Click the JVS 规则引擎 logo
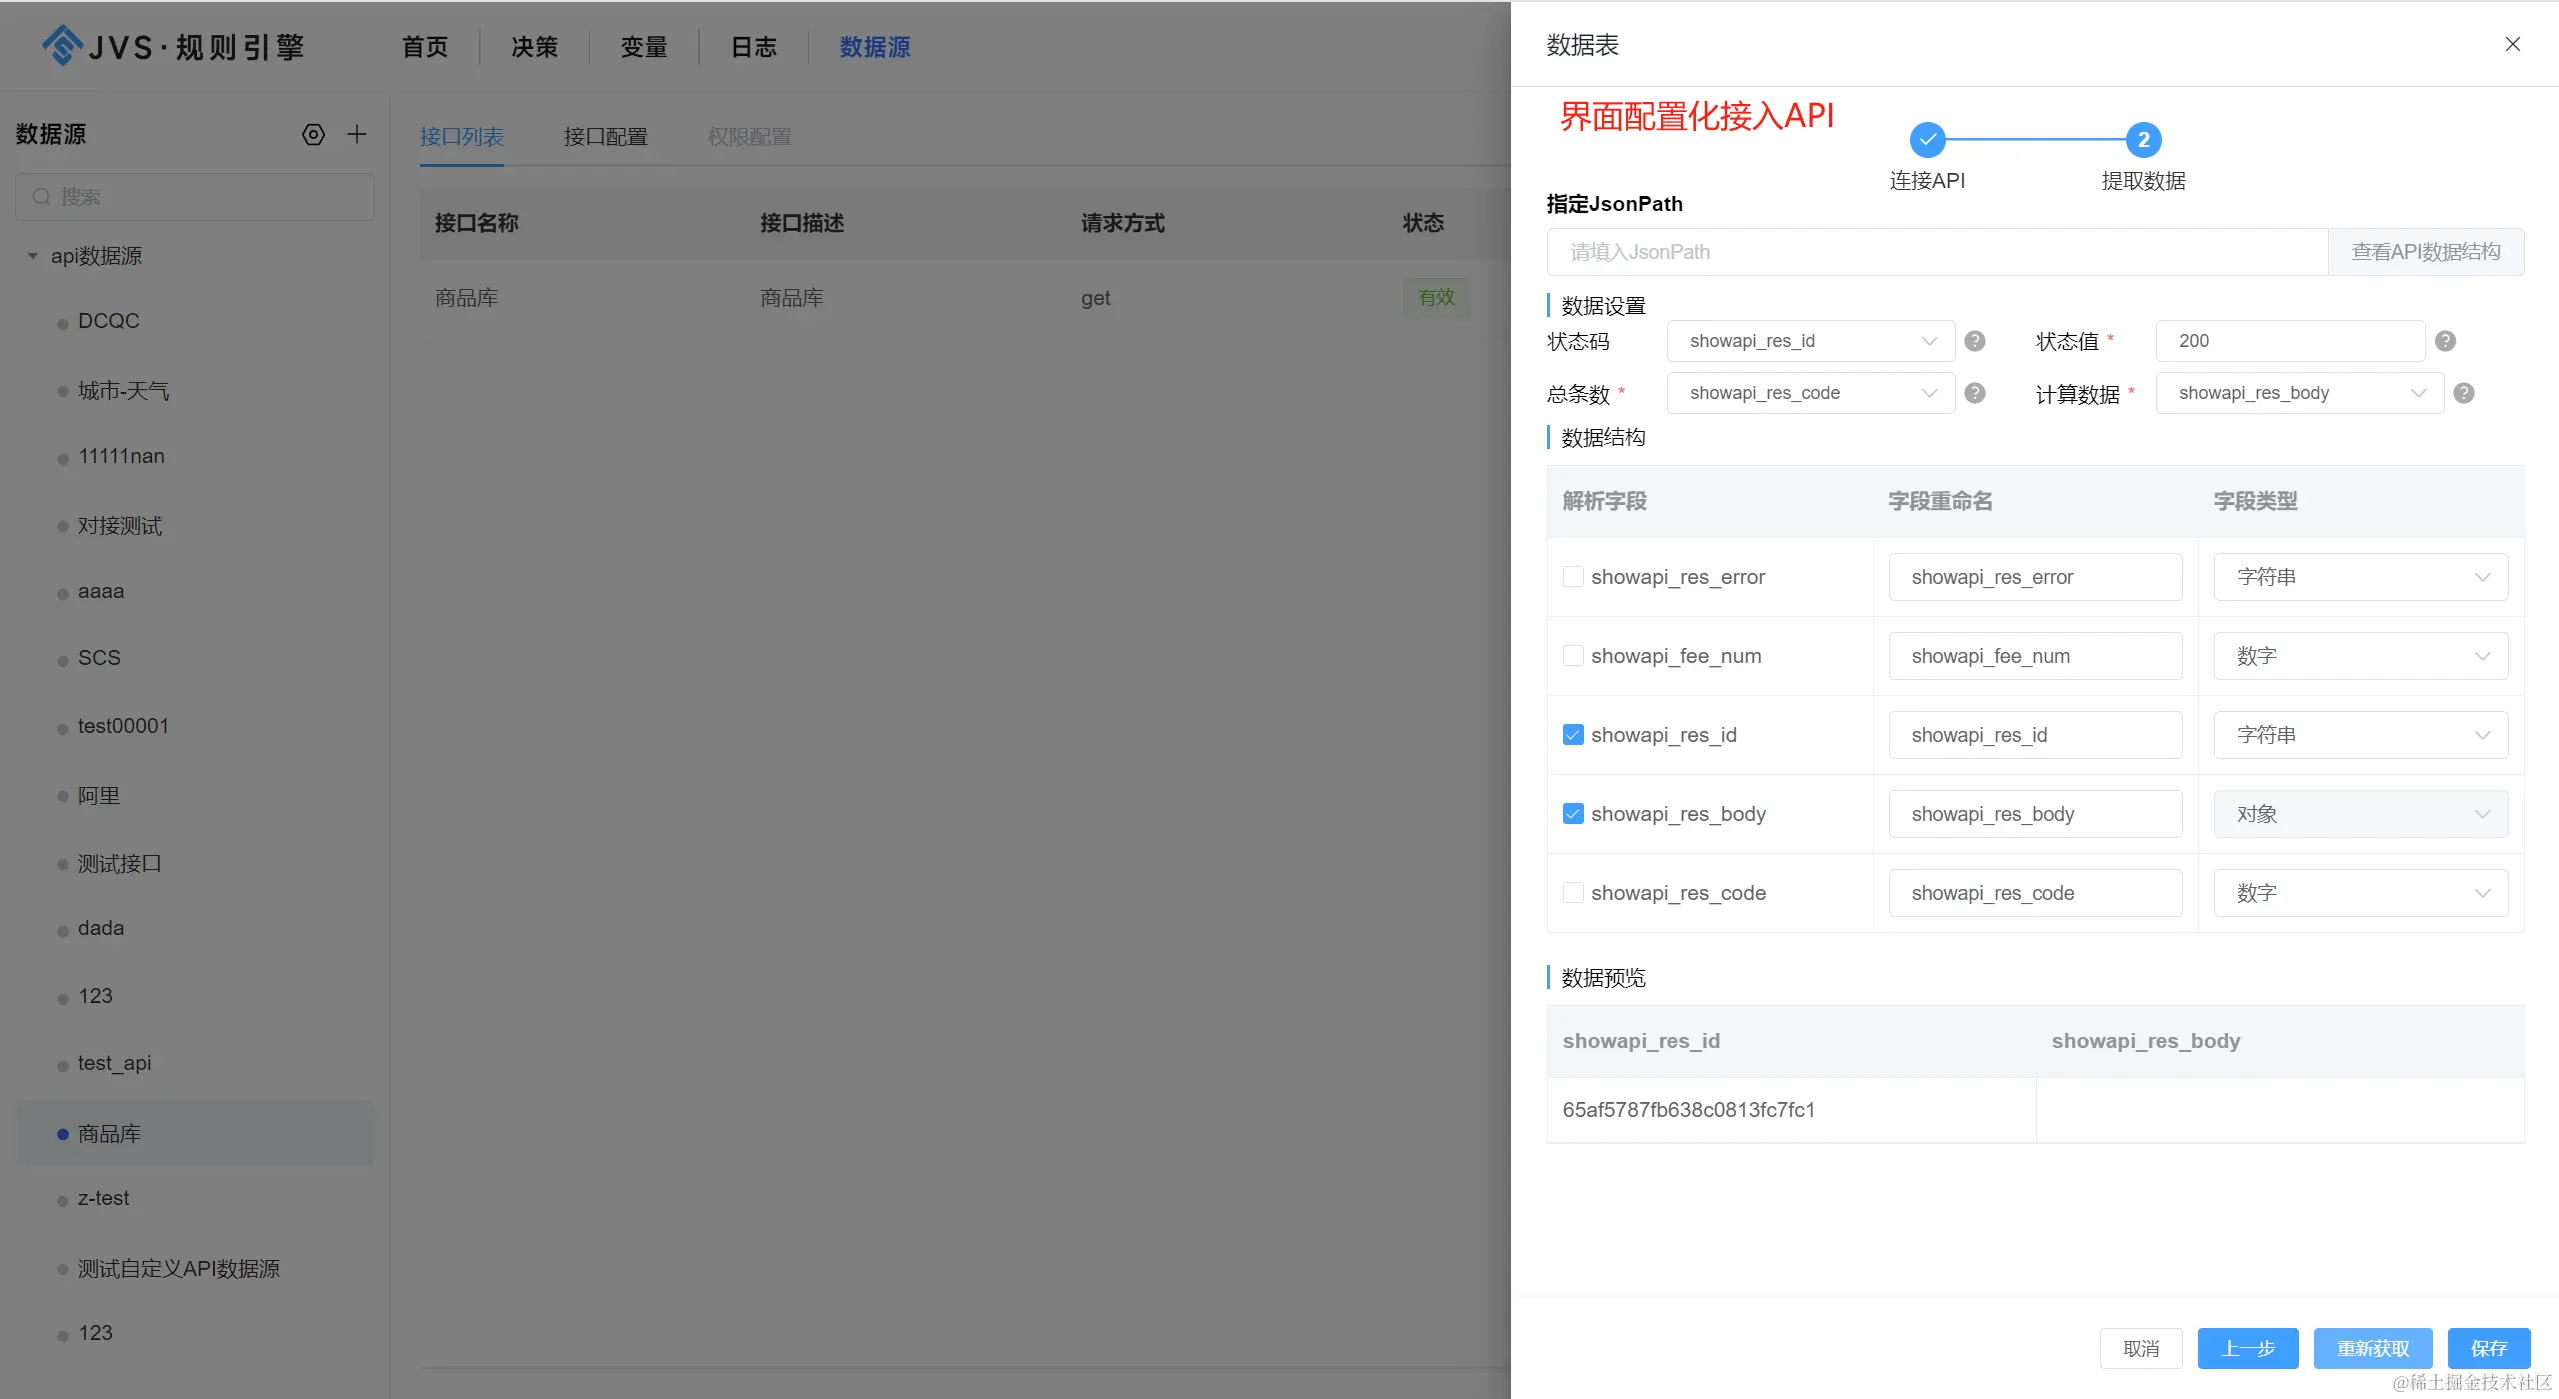 pyautogui.click(x=173, y=46)
